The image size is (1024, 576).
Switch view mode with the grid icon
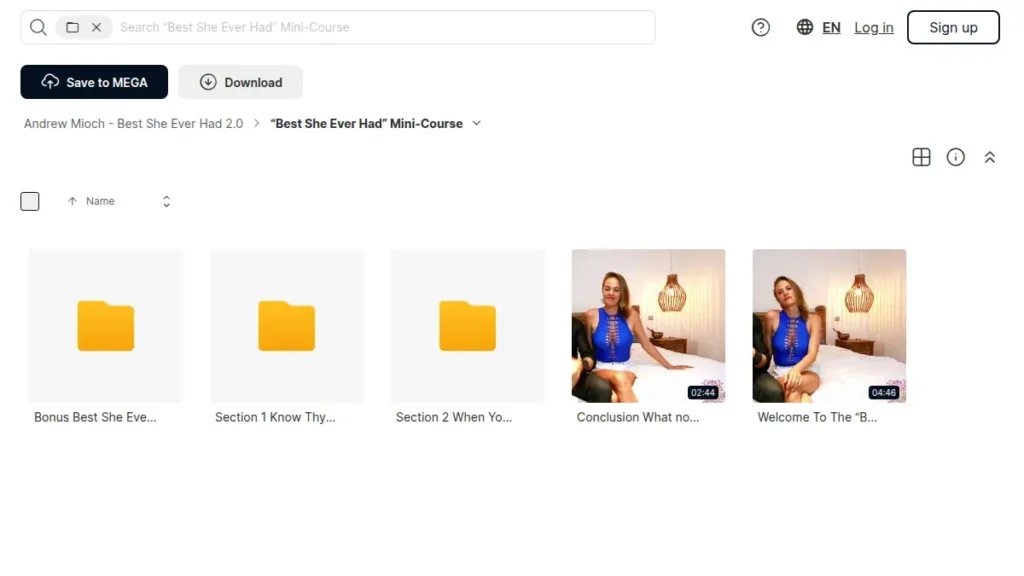pyautogui.click(x=921, y=157)
